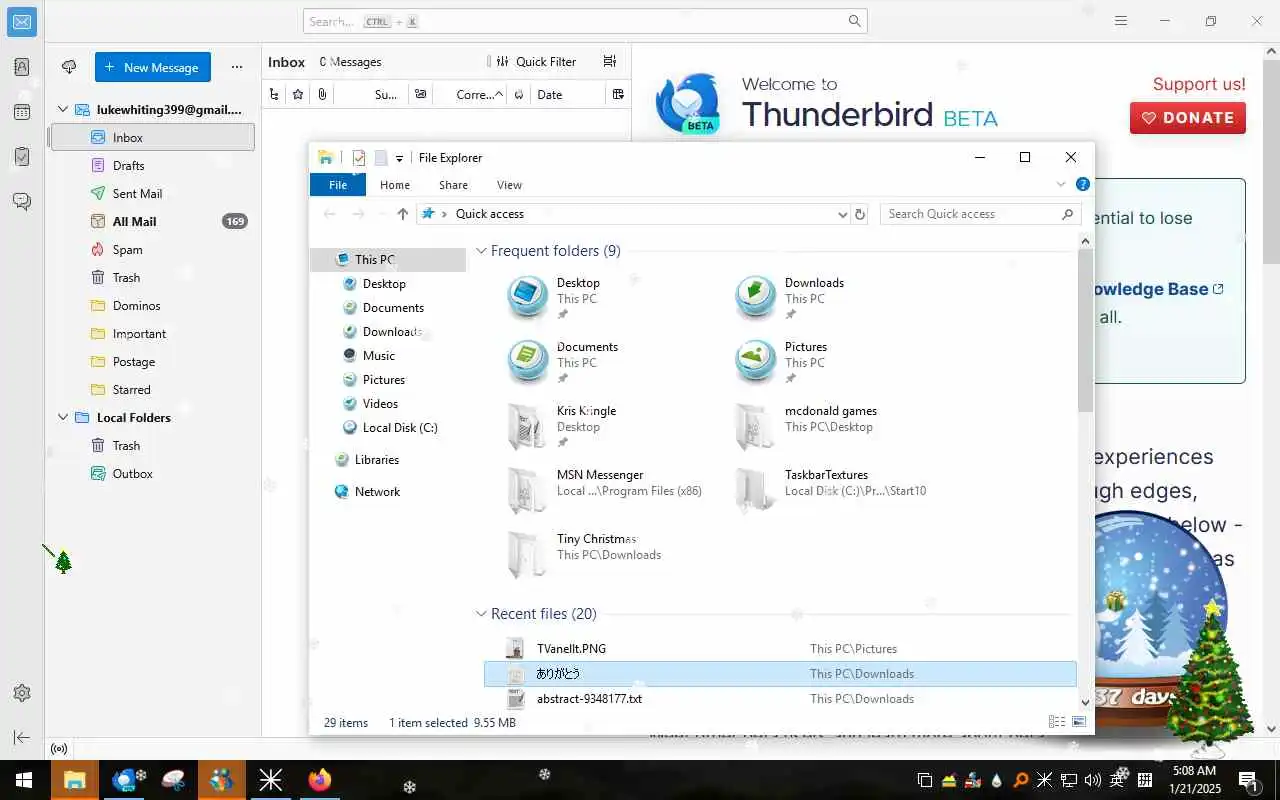1280x800 pixels.
Task: Switch to details view icon in File Explorer
Action: pos(1057,722)
